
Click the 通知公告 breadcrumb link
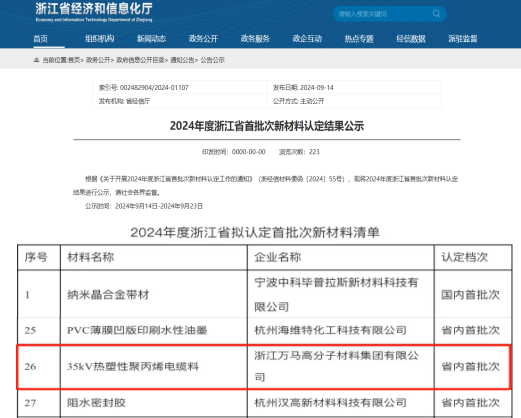(182, 60)
